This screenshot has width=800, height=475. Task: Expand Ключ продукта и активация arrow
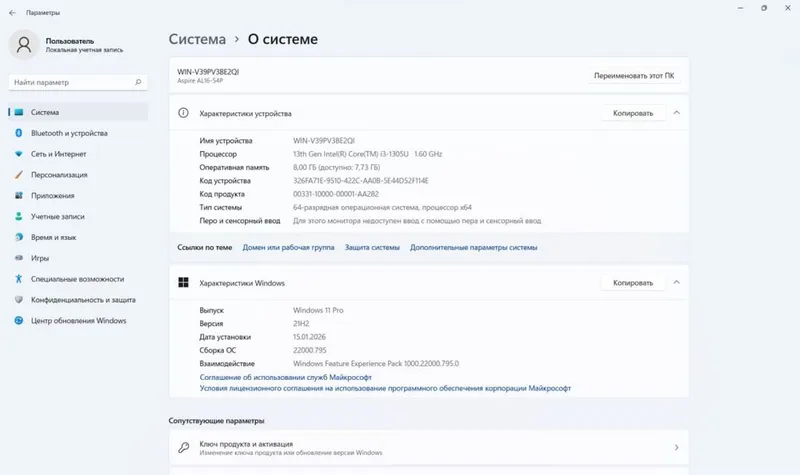pyautogui.click(x=677, y=447)
